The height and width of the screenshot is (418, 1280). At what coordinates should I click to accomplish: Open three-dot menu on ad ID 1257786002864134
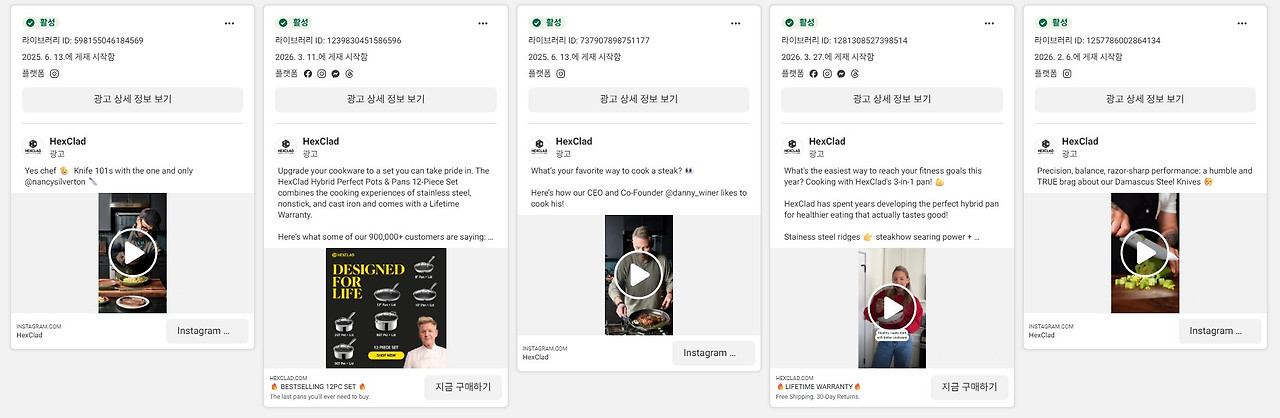coord(1242,22)
